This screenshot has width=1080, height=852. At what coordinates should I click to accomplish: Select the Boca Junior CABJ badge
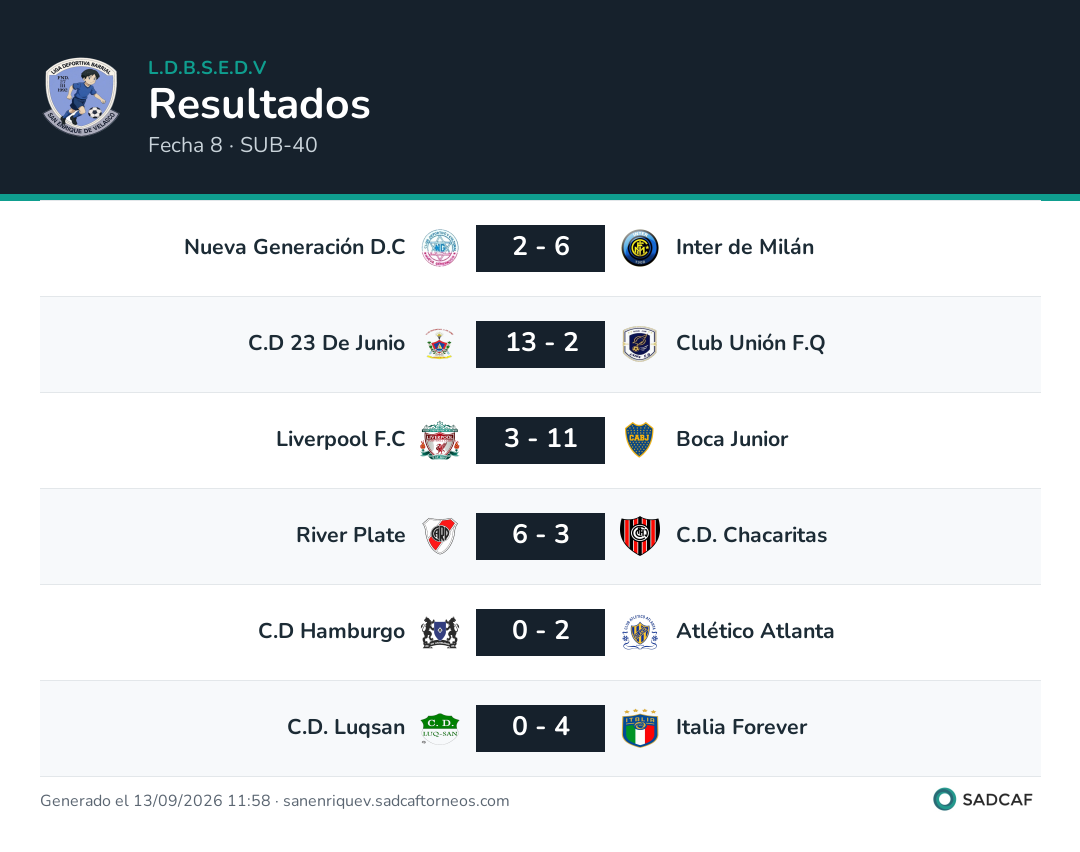click(640, 440)
